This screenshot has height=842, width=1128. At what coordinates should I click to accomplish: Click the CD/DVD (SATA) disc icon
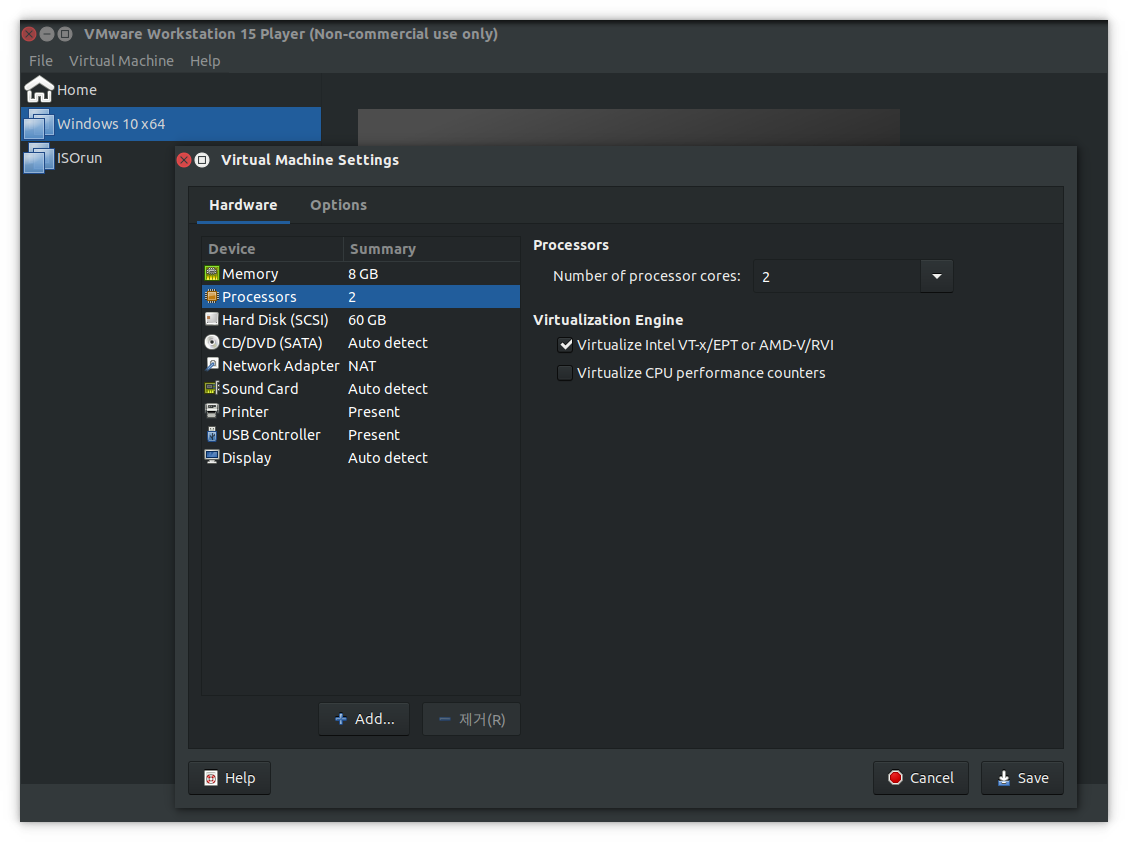click(x=212, y=342)
